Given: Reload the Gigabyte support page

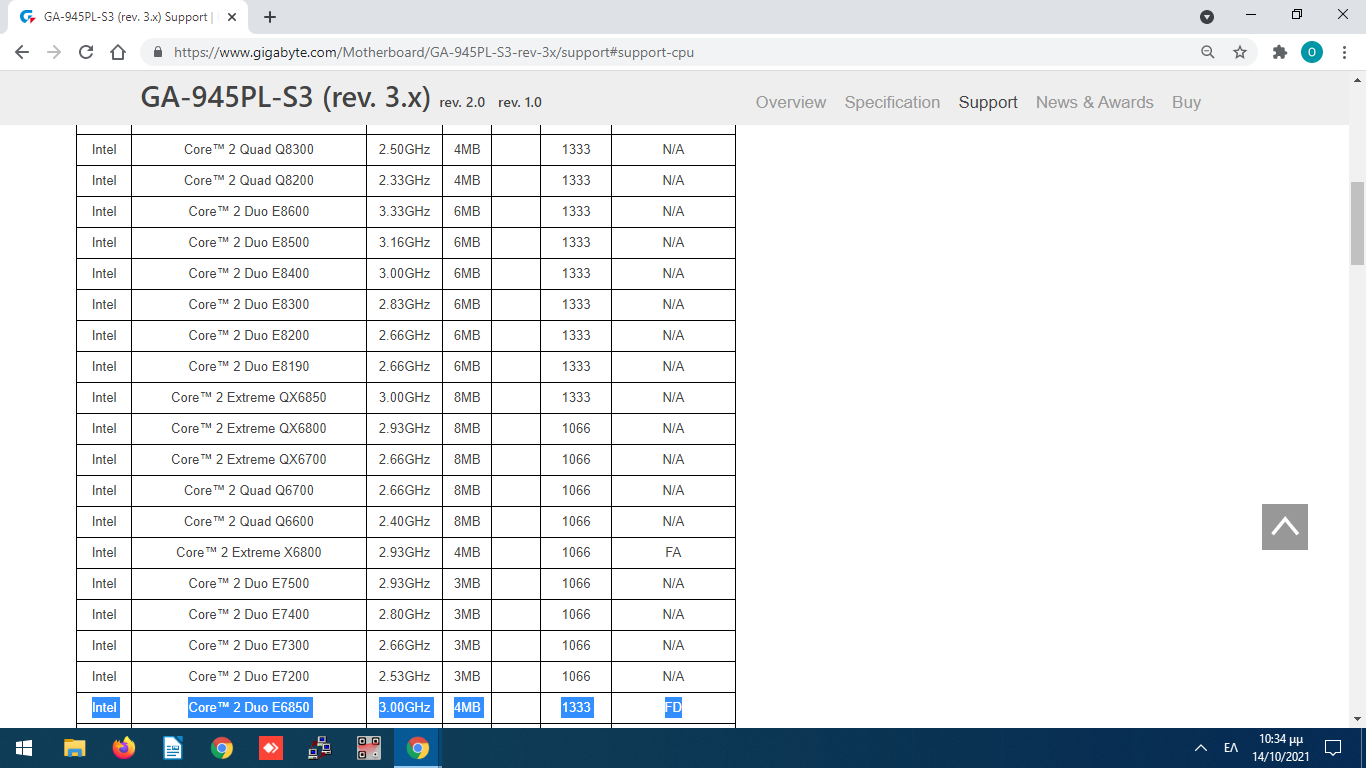Looking at the screenshot, I should [86, 52].
